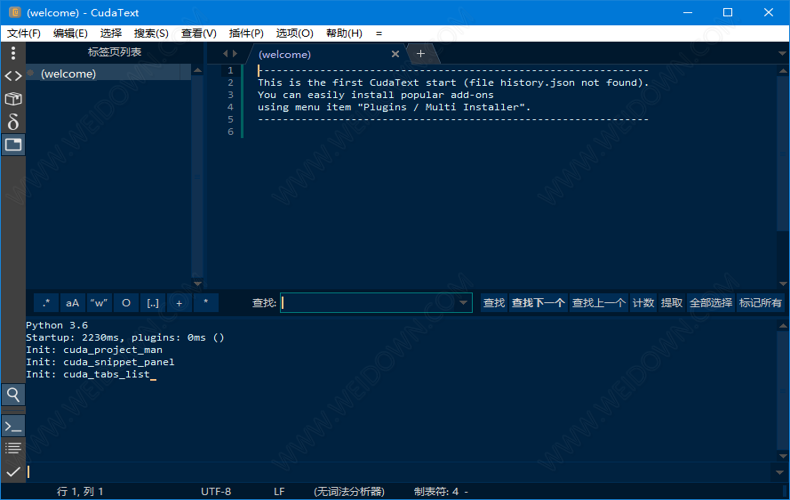Open the 搜索(S) search menu
The width and height of the screenshot is (790, 500).
coord(151,33)
